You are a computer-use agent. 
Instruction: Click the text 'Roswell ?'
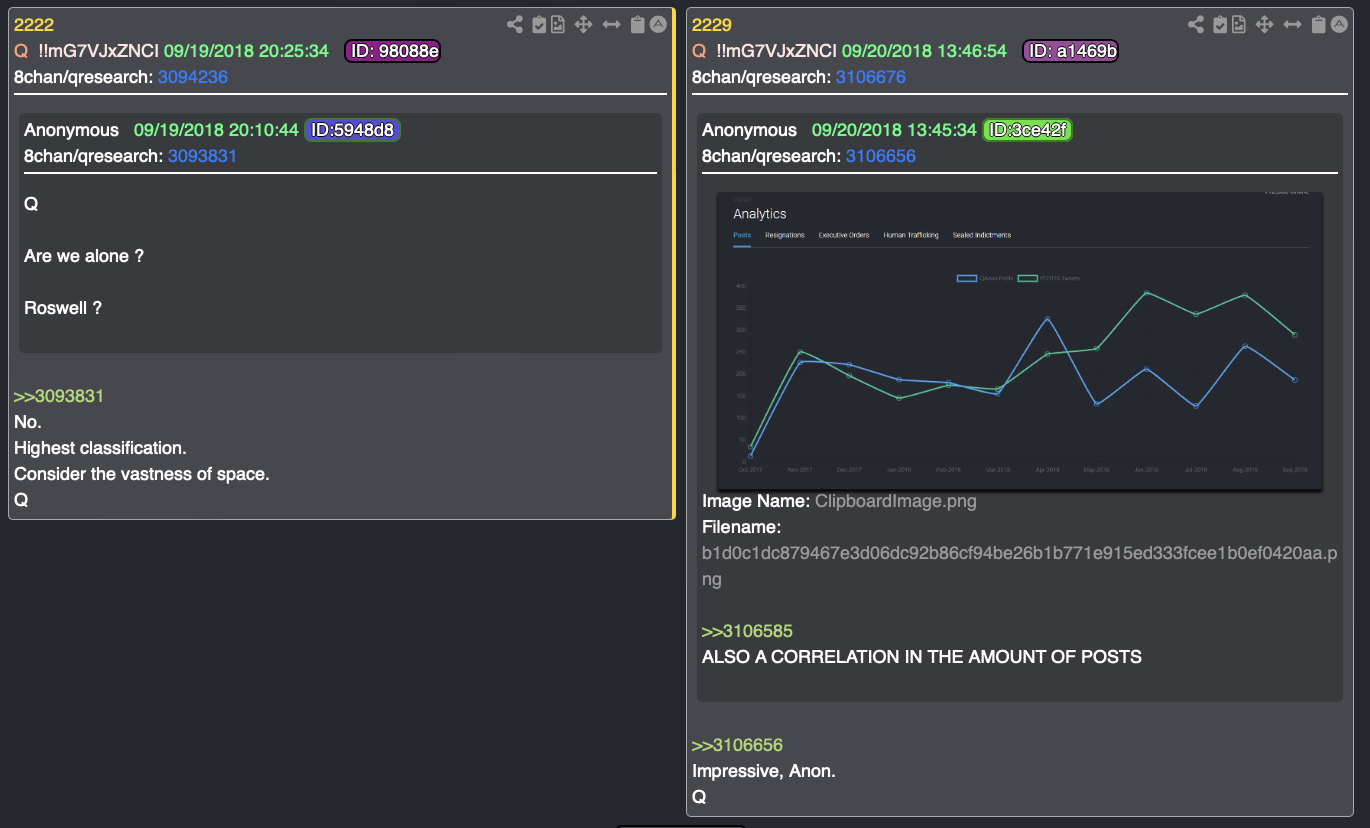(x=63, y=308)
